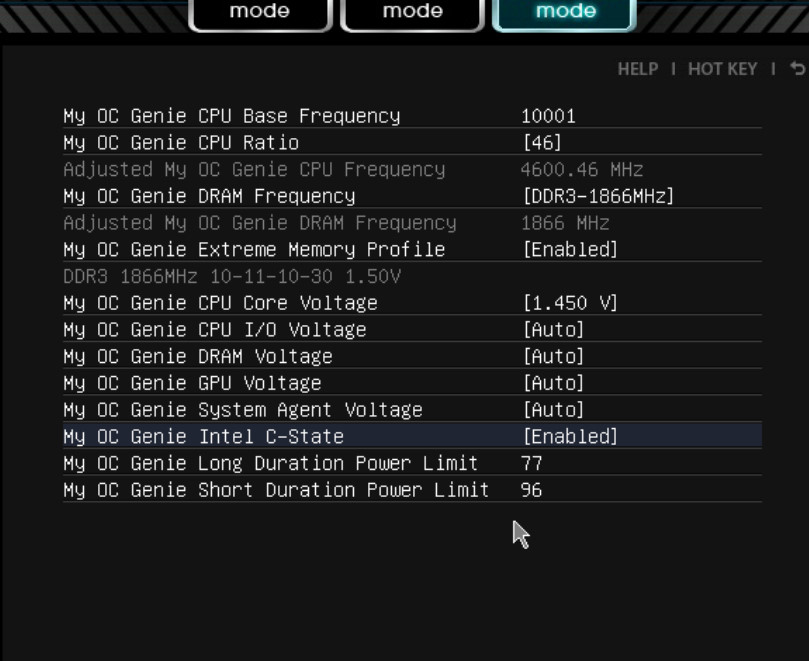The height and width of the screenshot is (661, 809).
Task: Select My OC Genie Extreme Memory Profile label
Action: [254, 250]
